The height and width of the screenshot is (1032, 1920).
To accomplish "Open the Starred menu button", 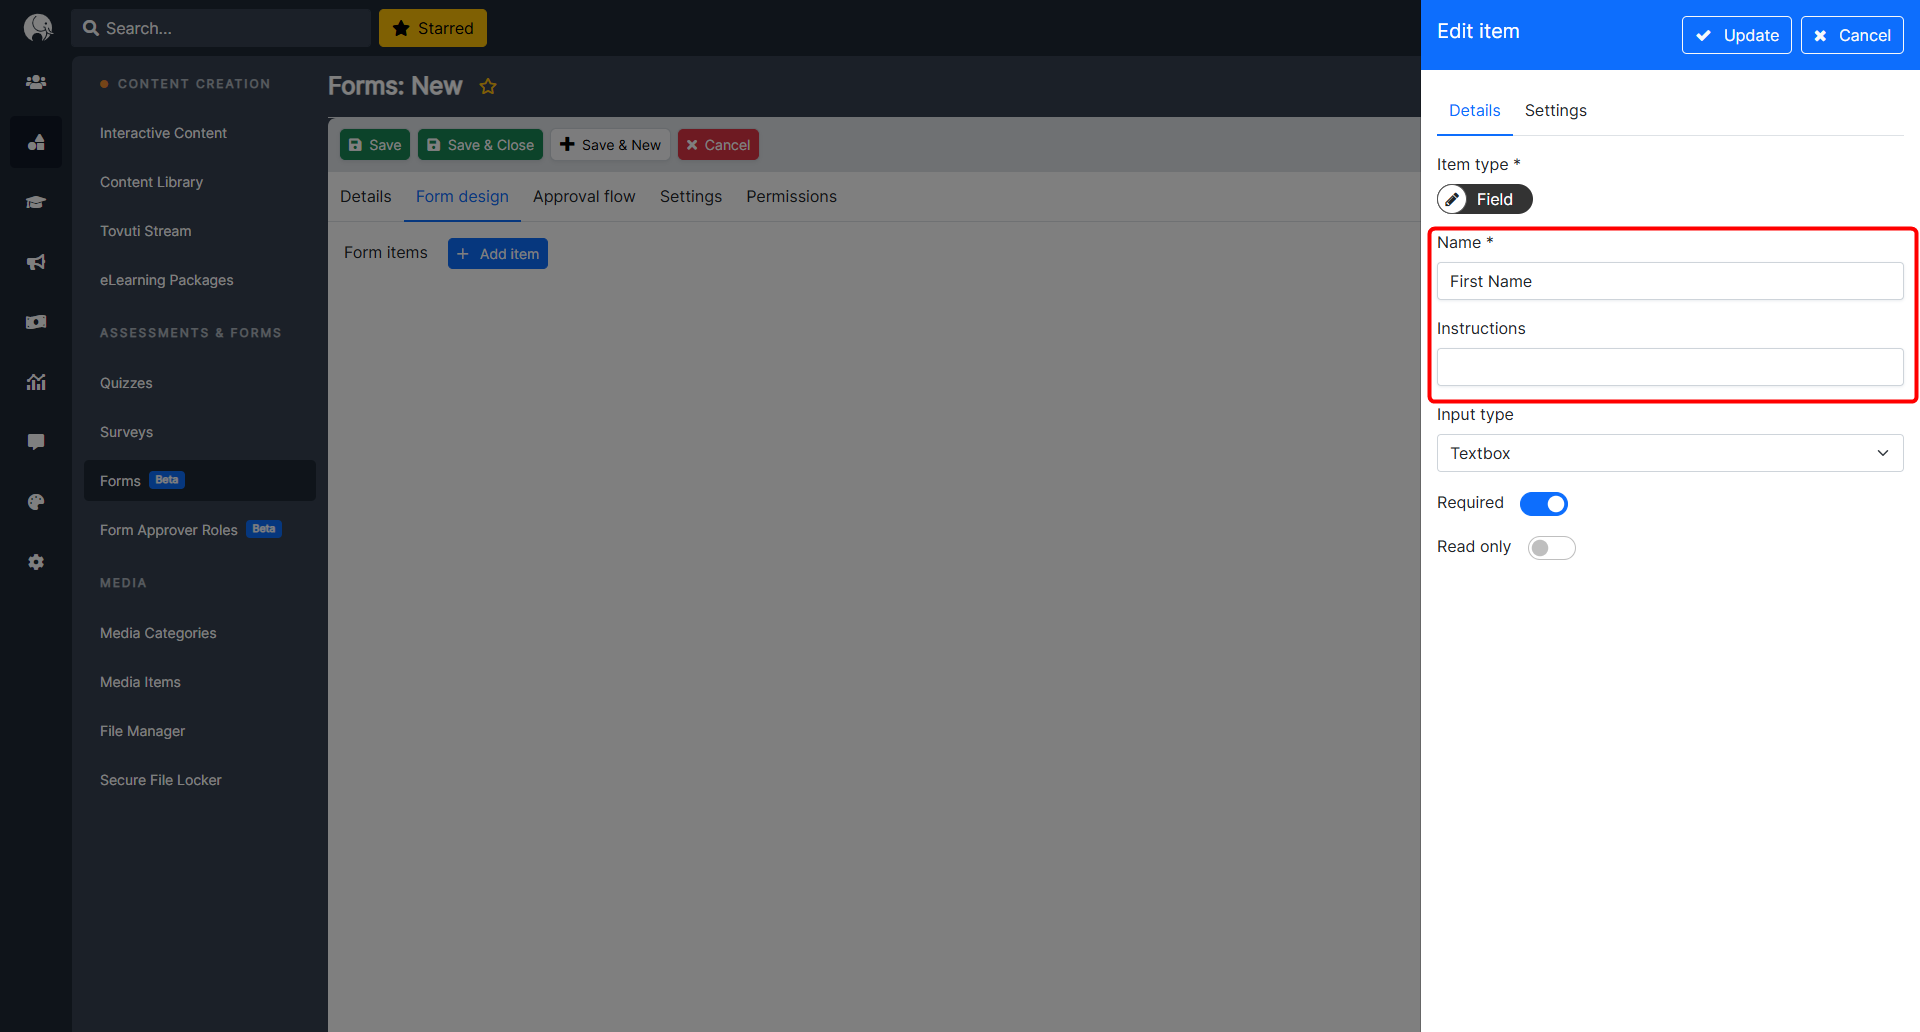I will [x=433, y=28].
